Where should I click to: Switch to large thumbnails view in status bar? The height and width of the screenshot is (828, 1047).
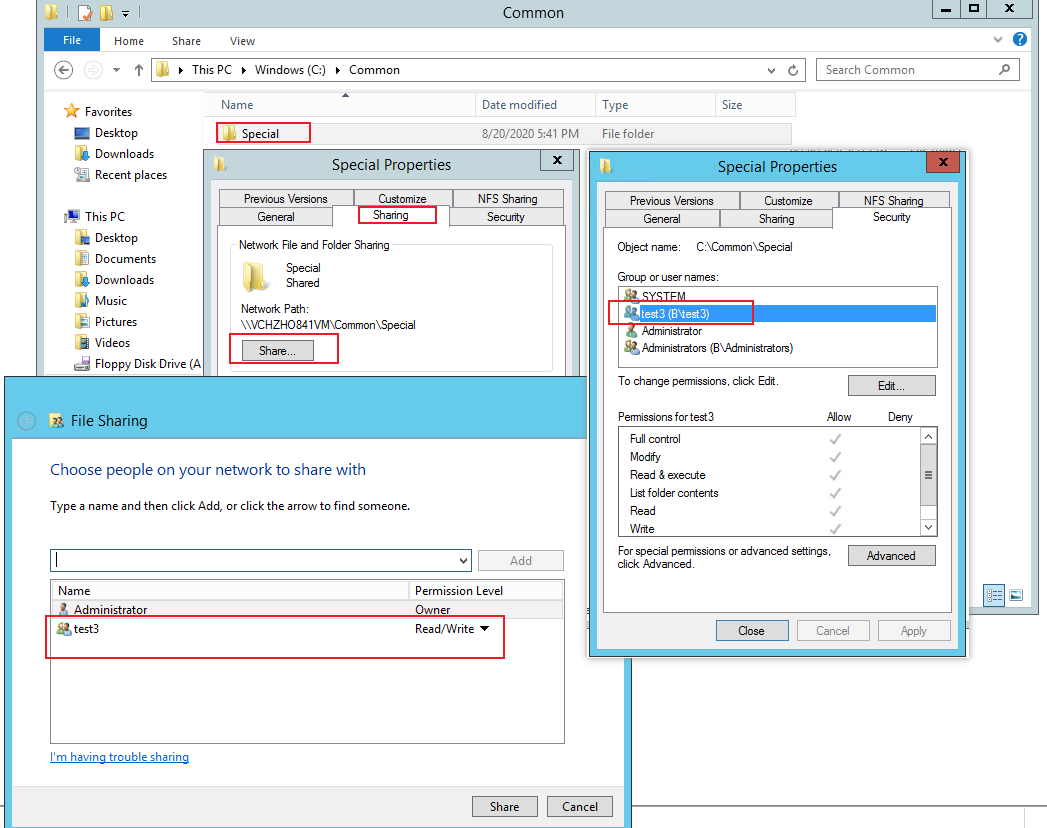[1016, 595]
